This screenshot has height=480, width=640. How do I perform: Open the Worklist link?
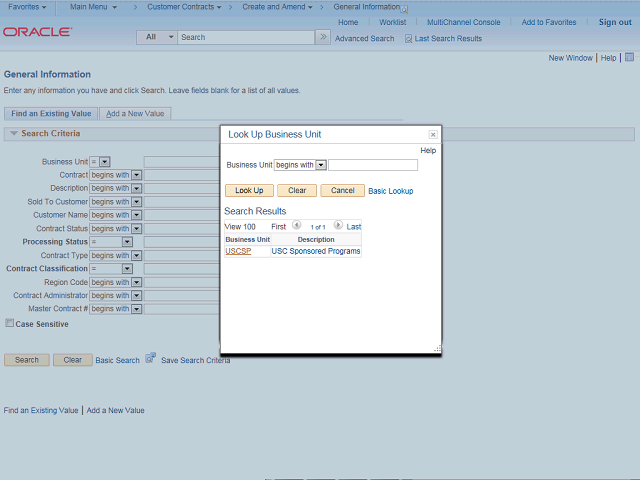[x=393, y=22]
